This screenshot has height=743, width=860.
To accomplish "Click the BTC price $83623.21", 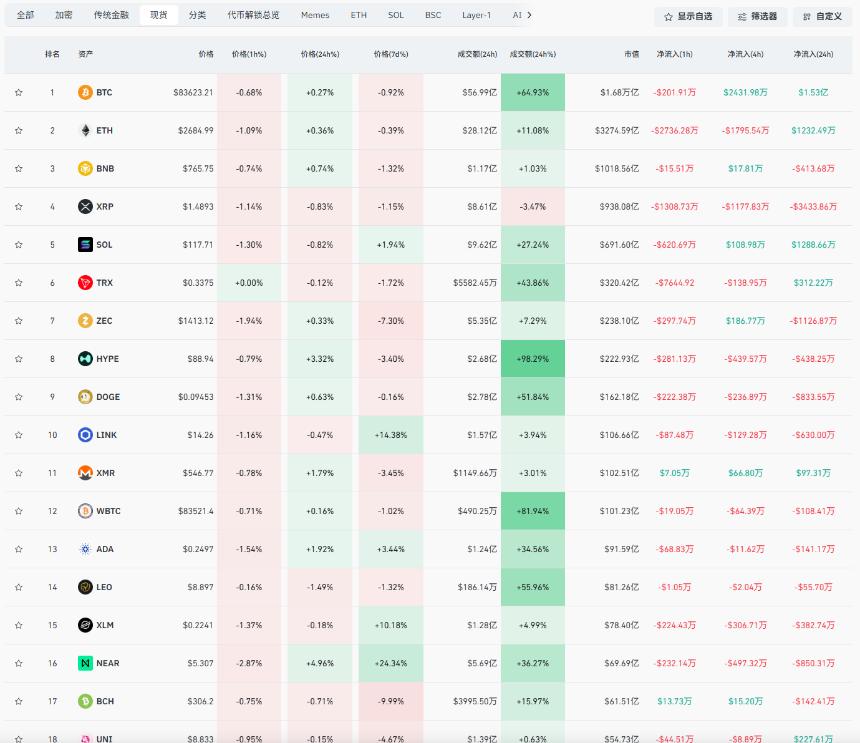I will 193,93.
